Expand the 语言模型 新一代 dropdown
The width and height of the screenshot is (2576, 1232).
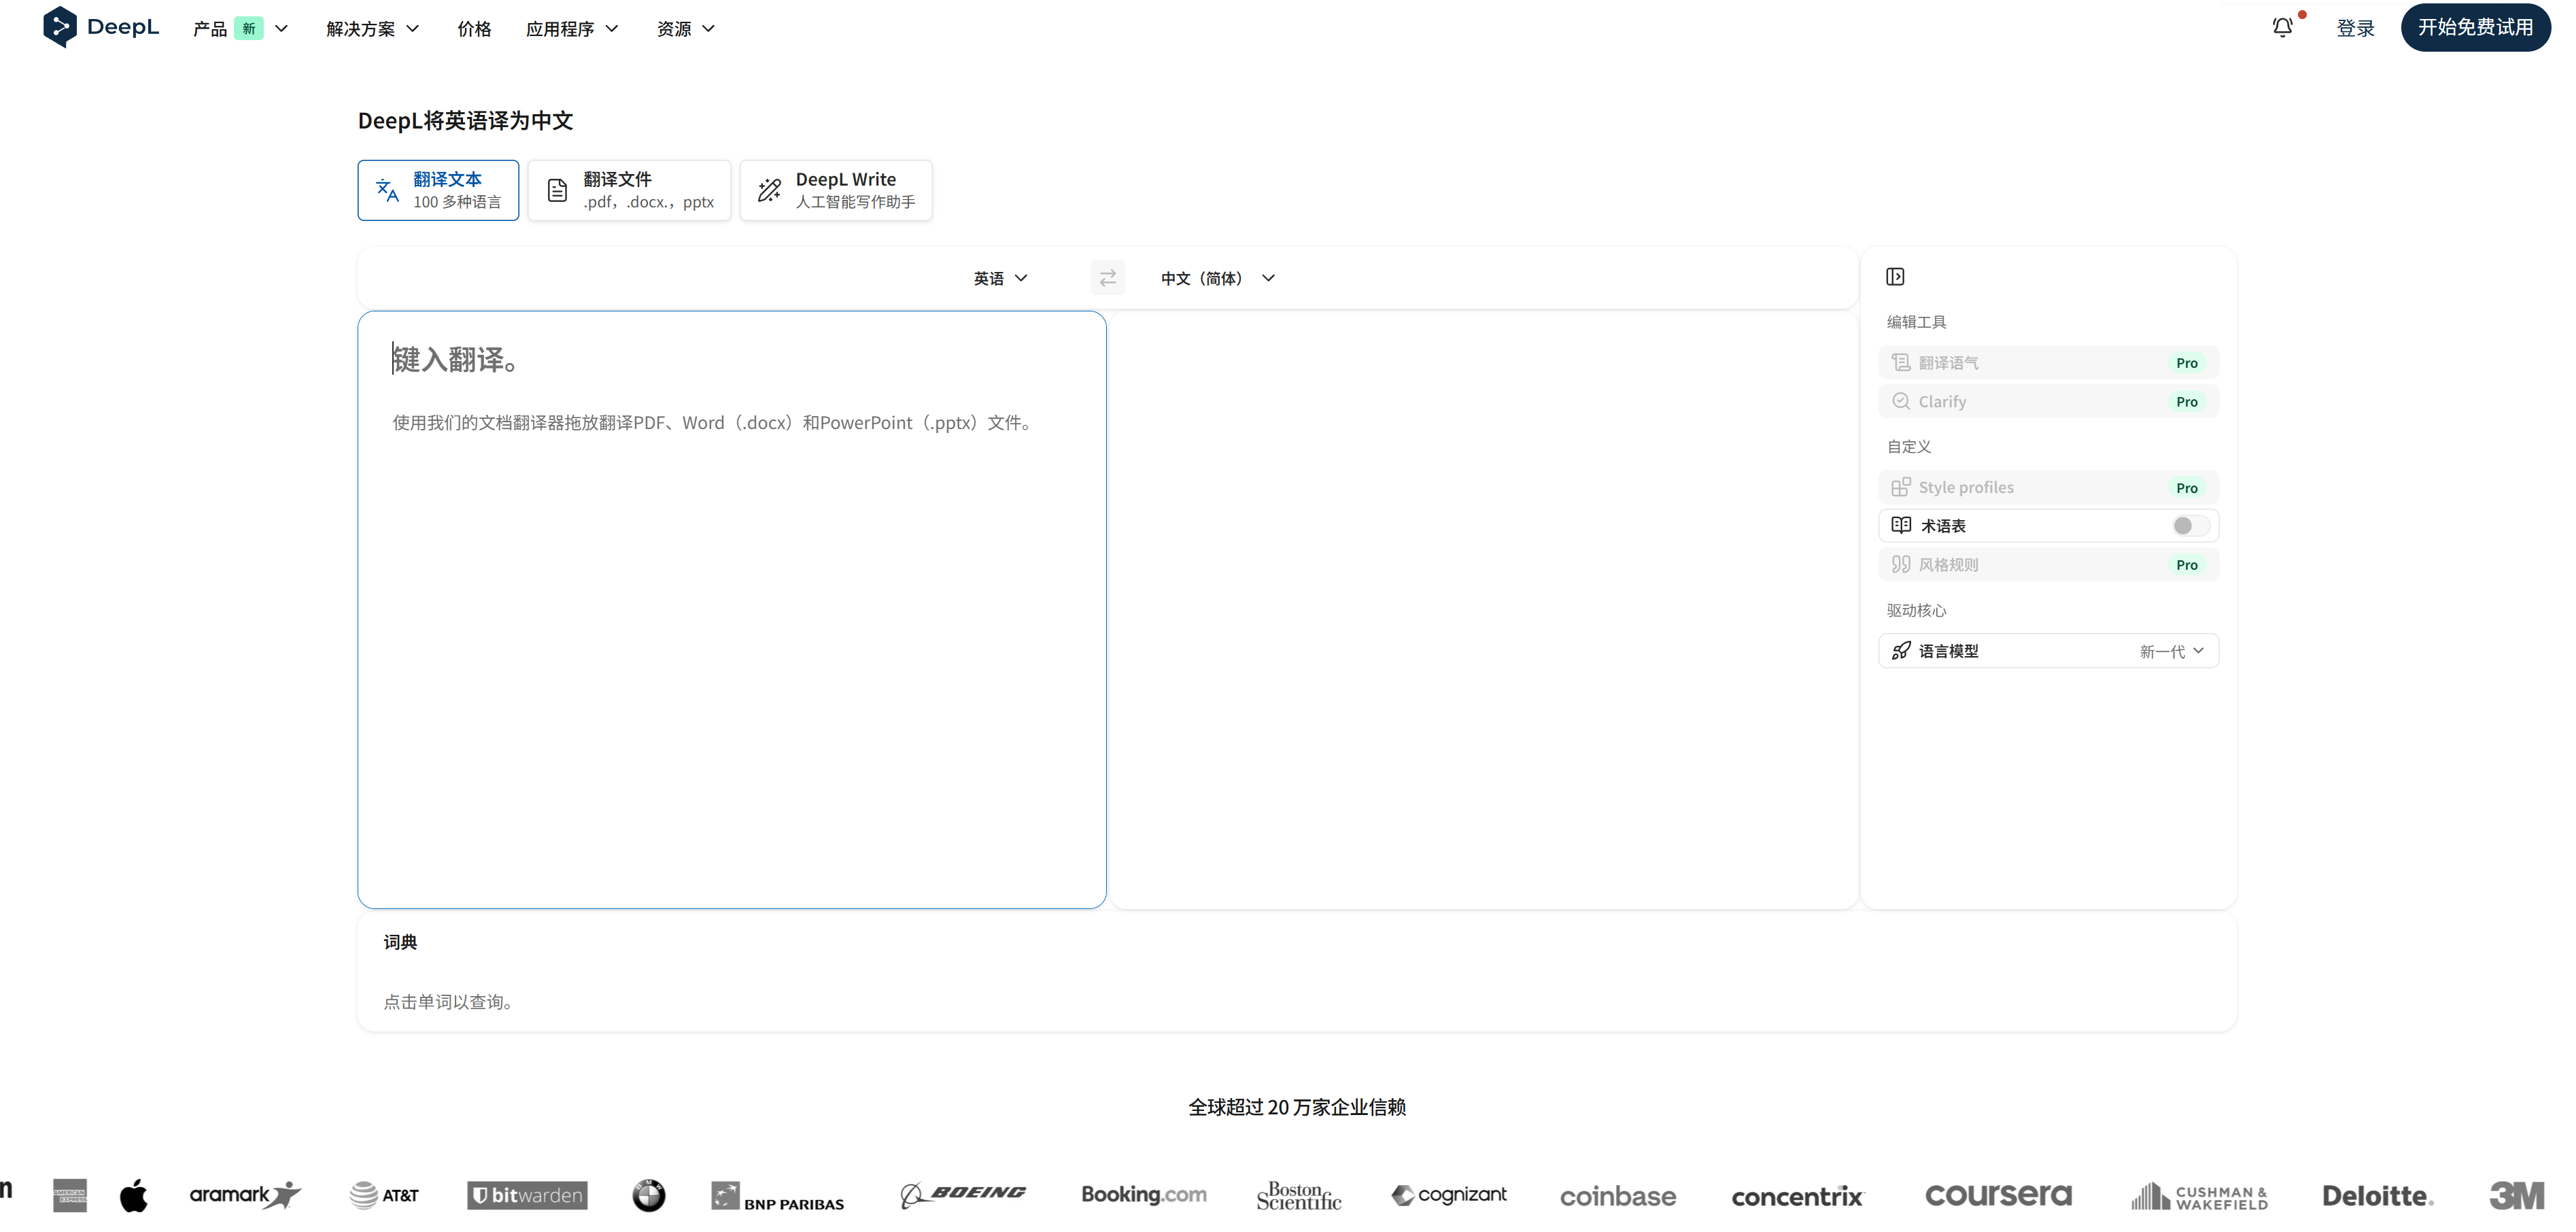2171,651
